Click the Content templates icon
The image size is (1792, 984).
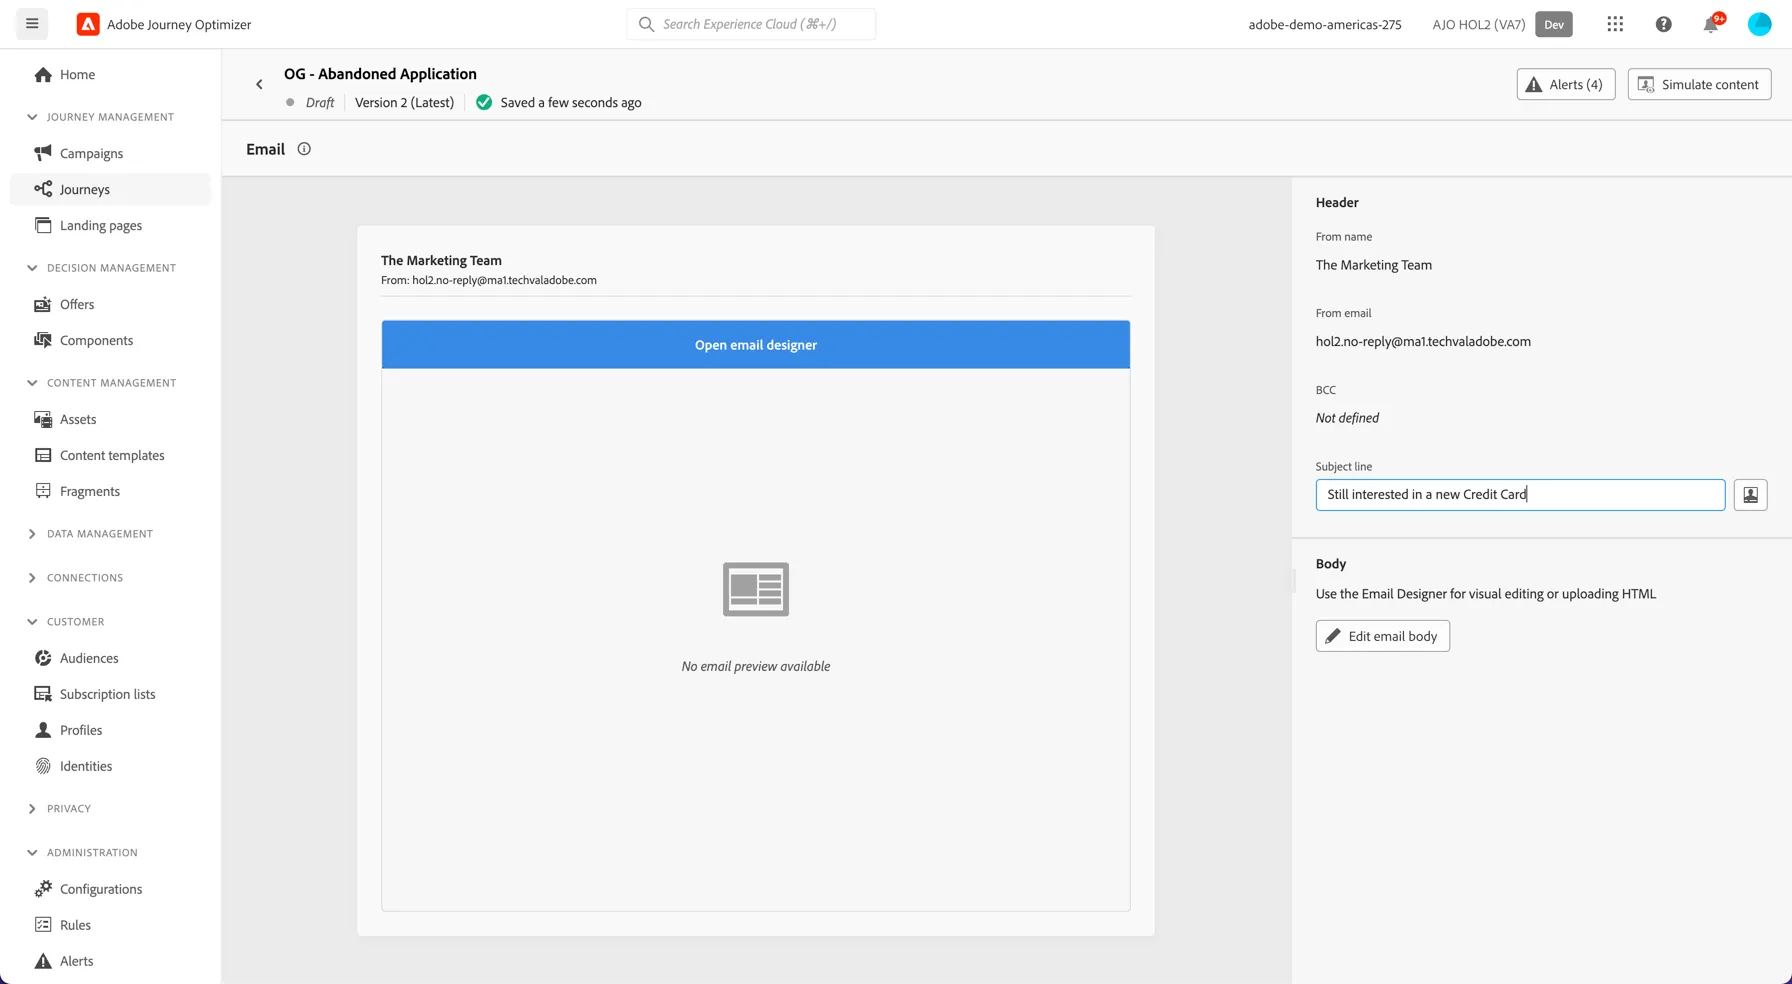click(x=43, y=455)
